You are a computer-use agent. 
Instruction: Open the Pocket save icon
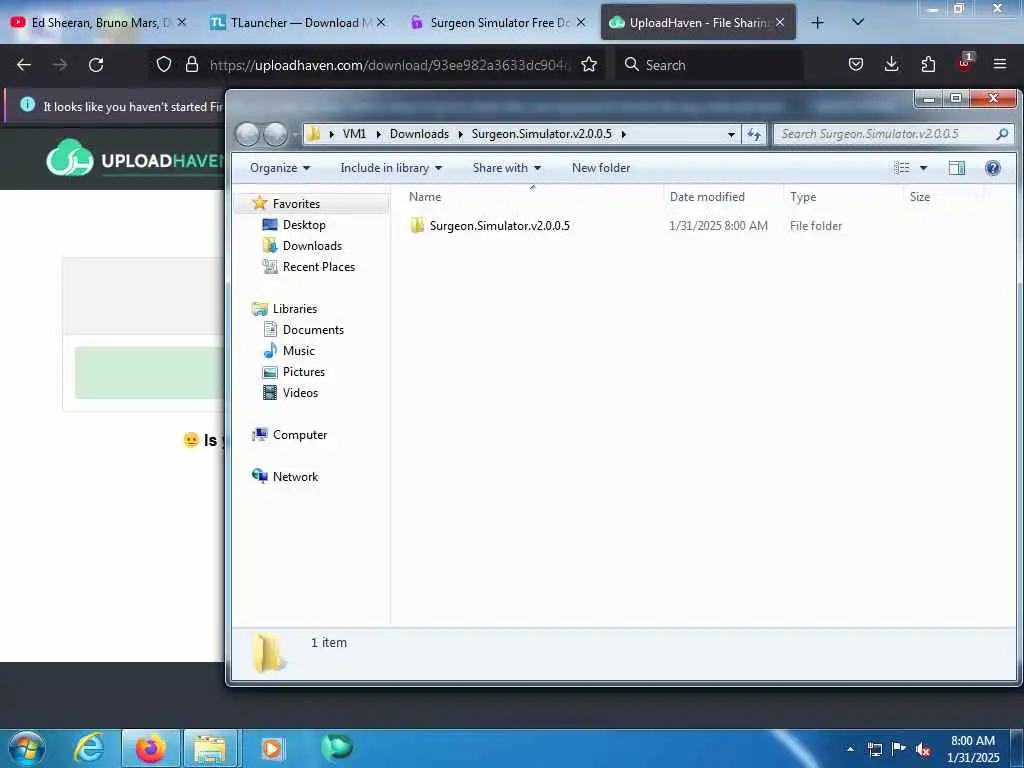click(856, 64)
